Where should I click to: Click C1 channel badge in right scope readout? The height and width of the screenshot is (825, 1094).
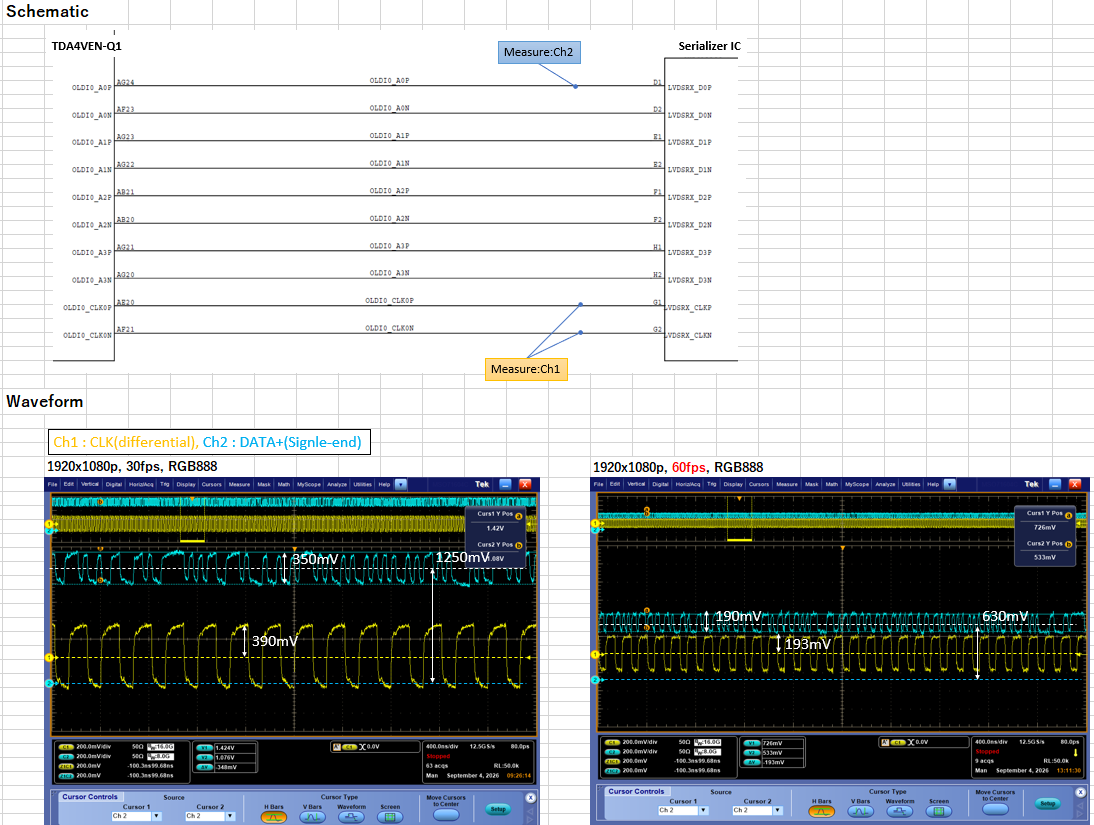[x=612, y=743]
